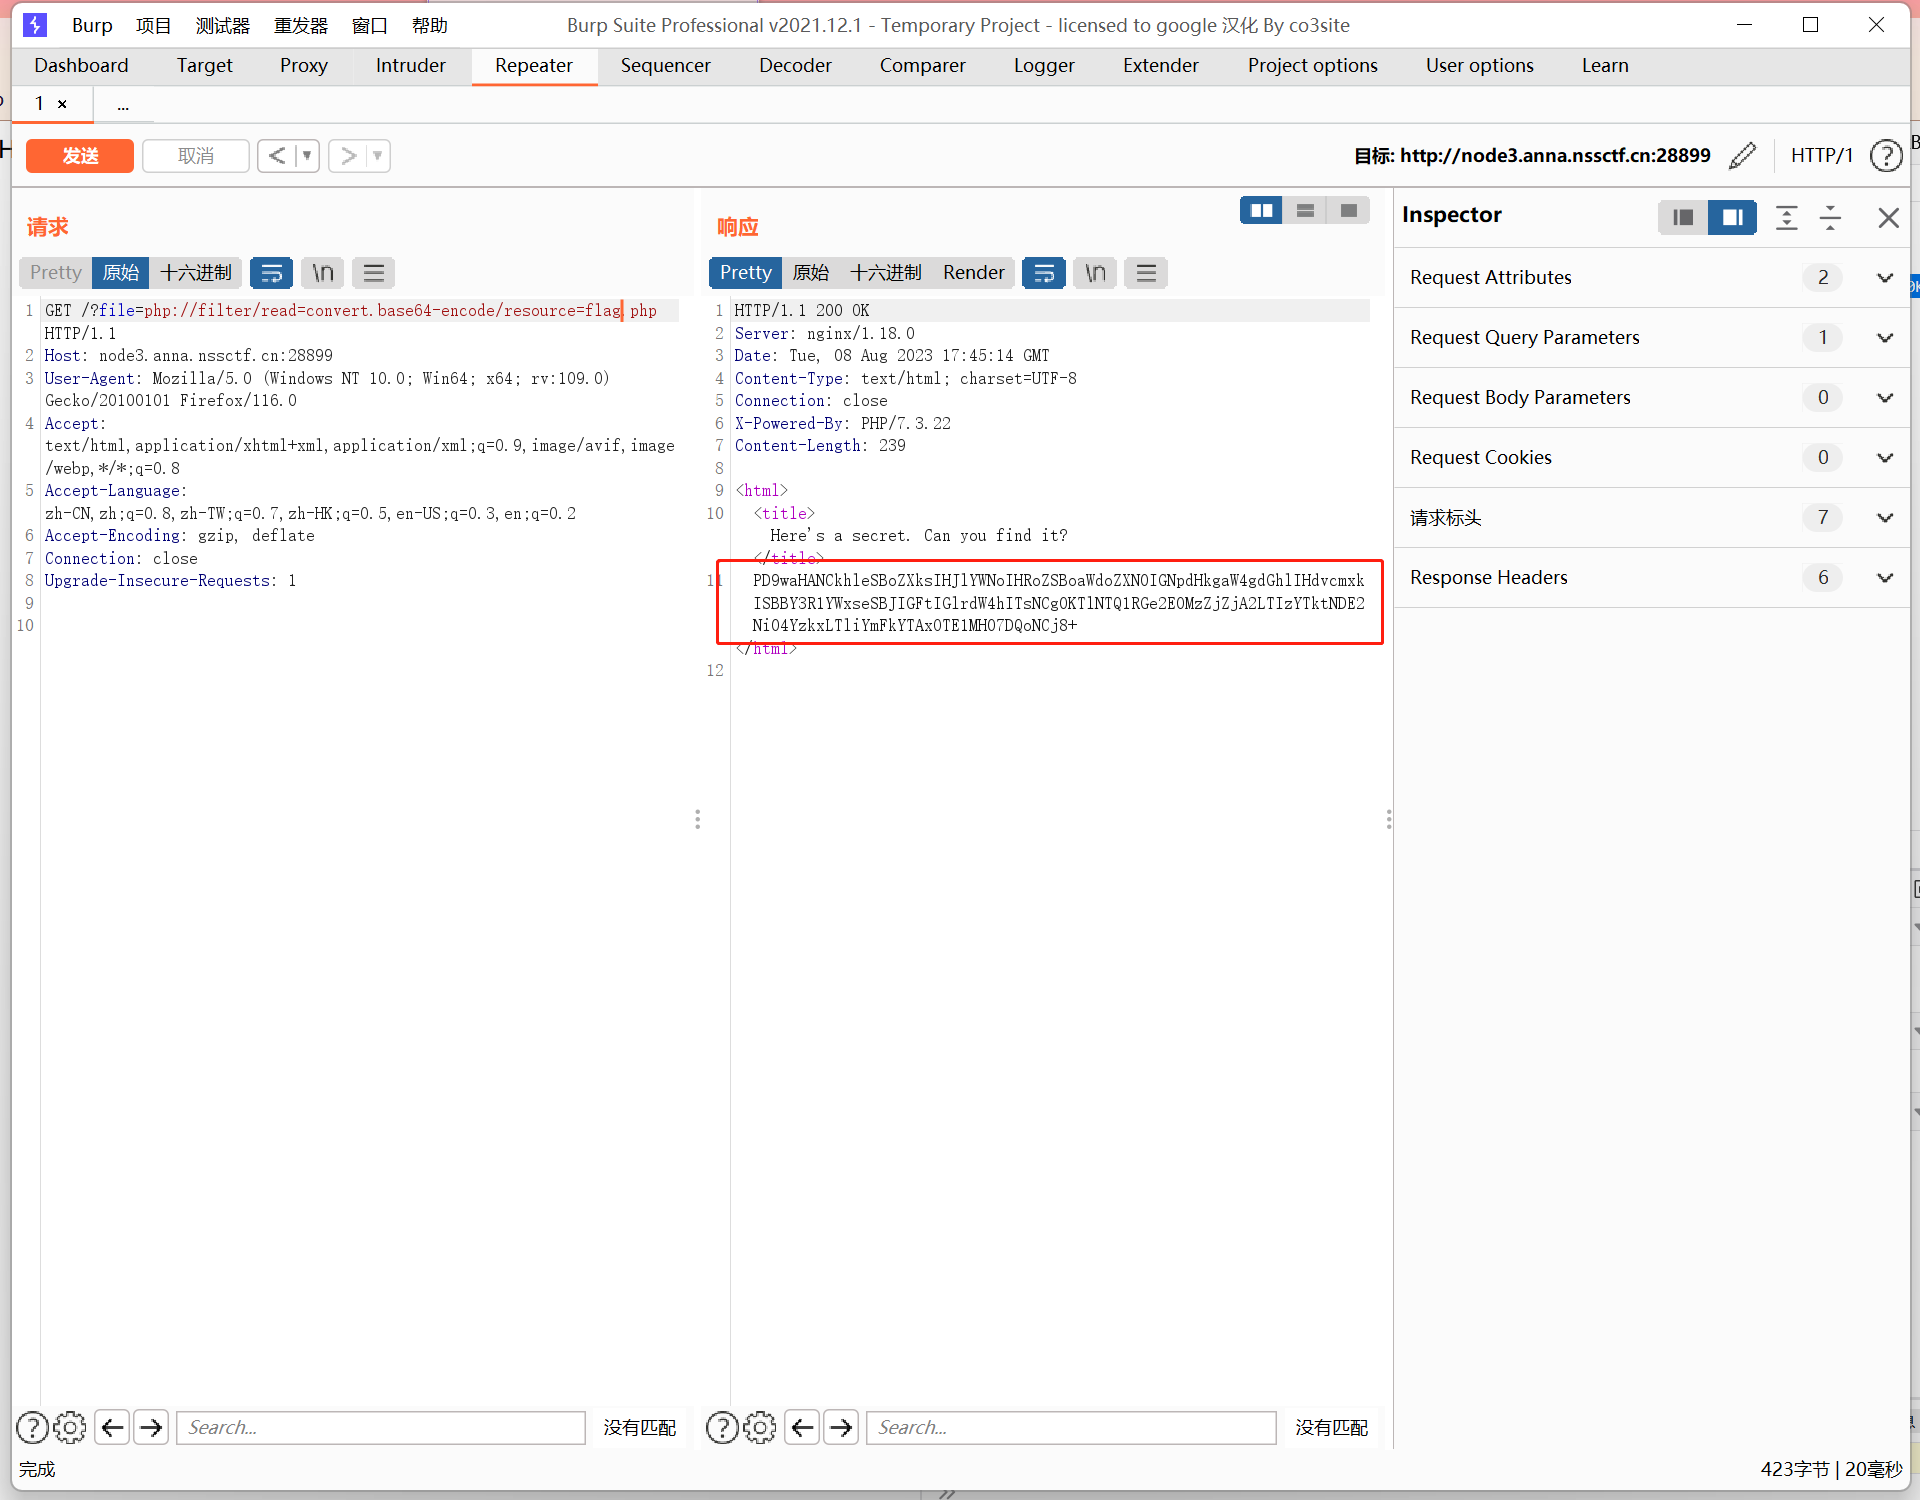Go to next request search match
Image resolution: width=1920 pixels, height=1500 pixels.
pos(151,1427)
